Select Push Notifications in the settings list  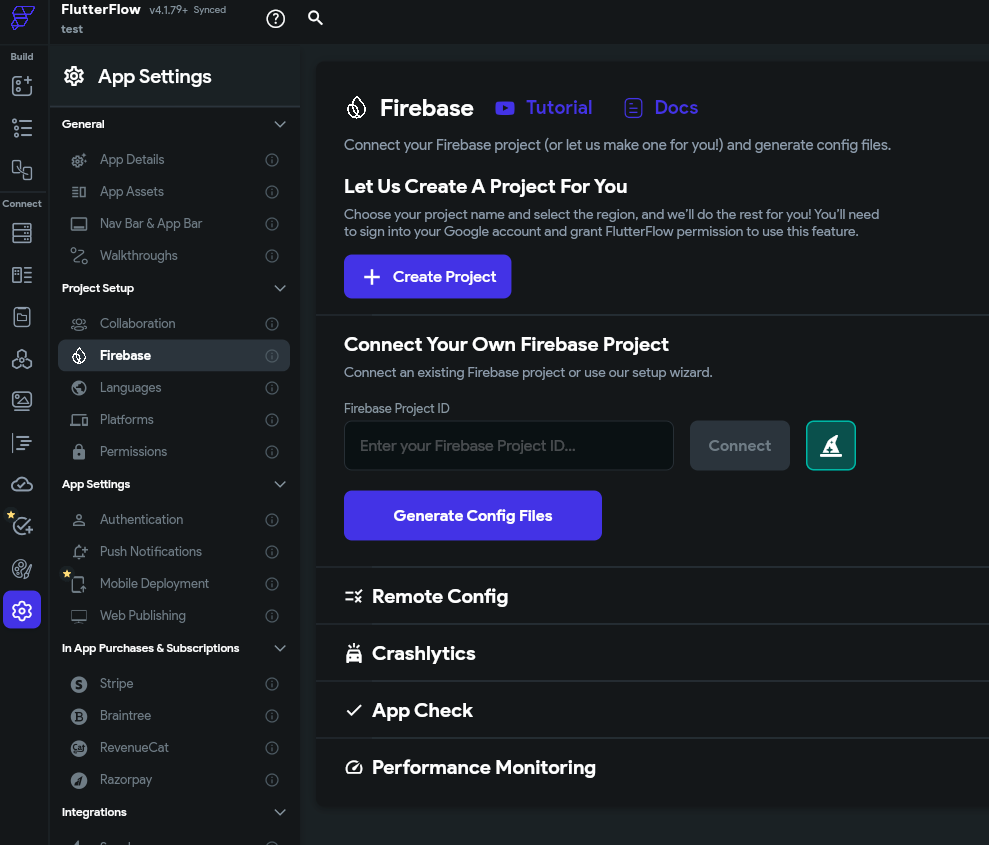150,552
